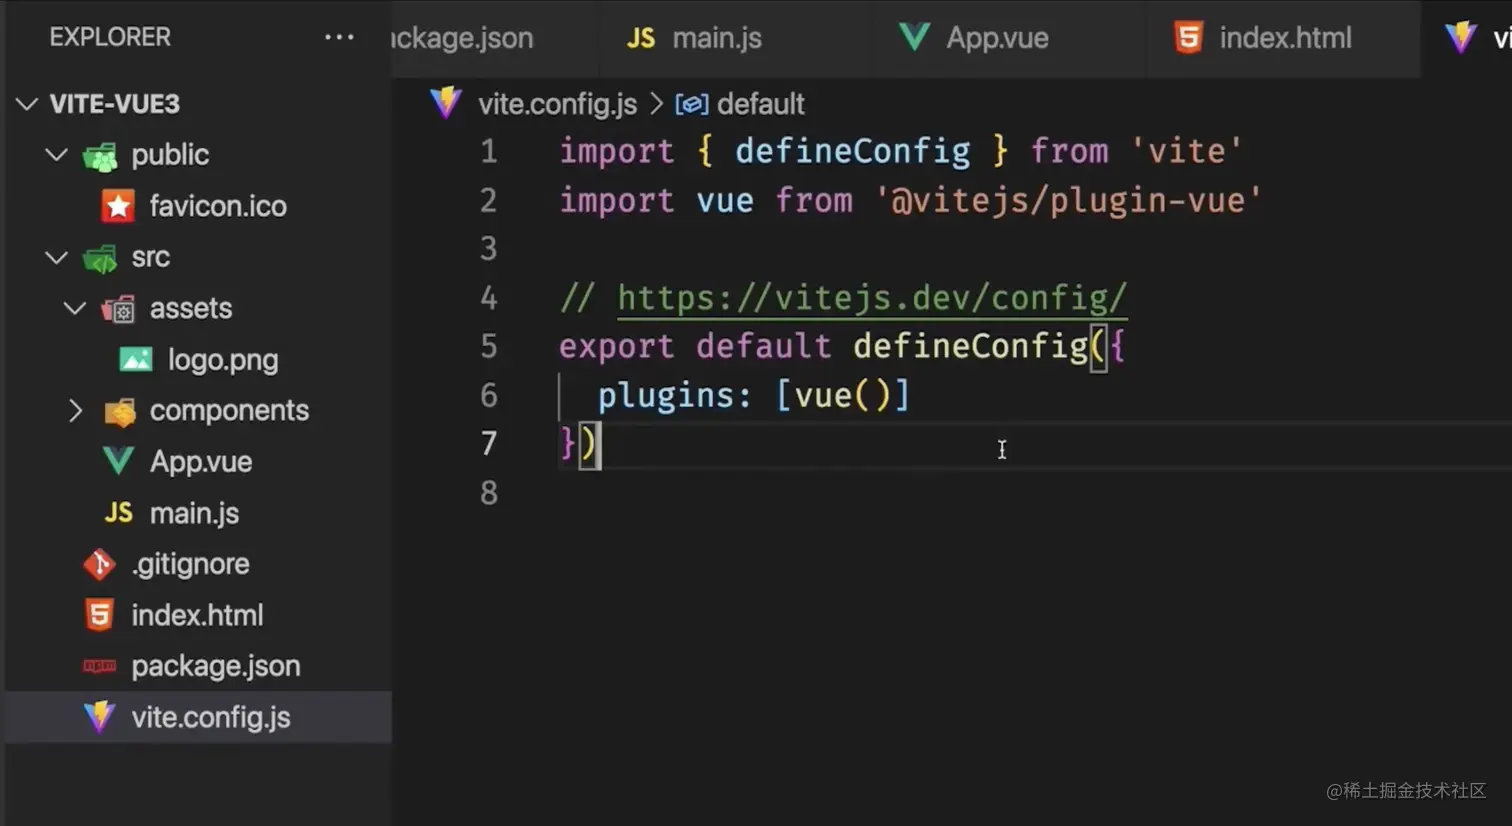Click the EXPLORER panel title
The height and width of the screenshot is (826, 1512).
110,37
